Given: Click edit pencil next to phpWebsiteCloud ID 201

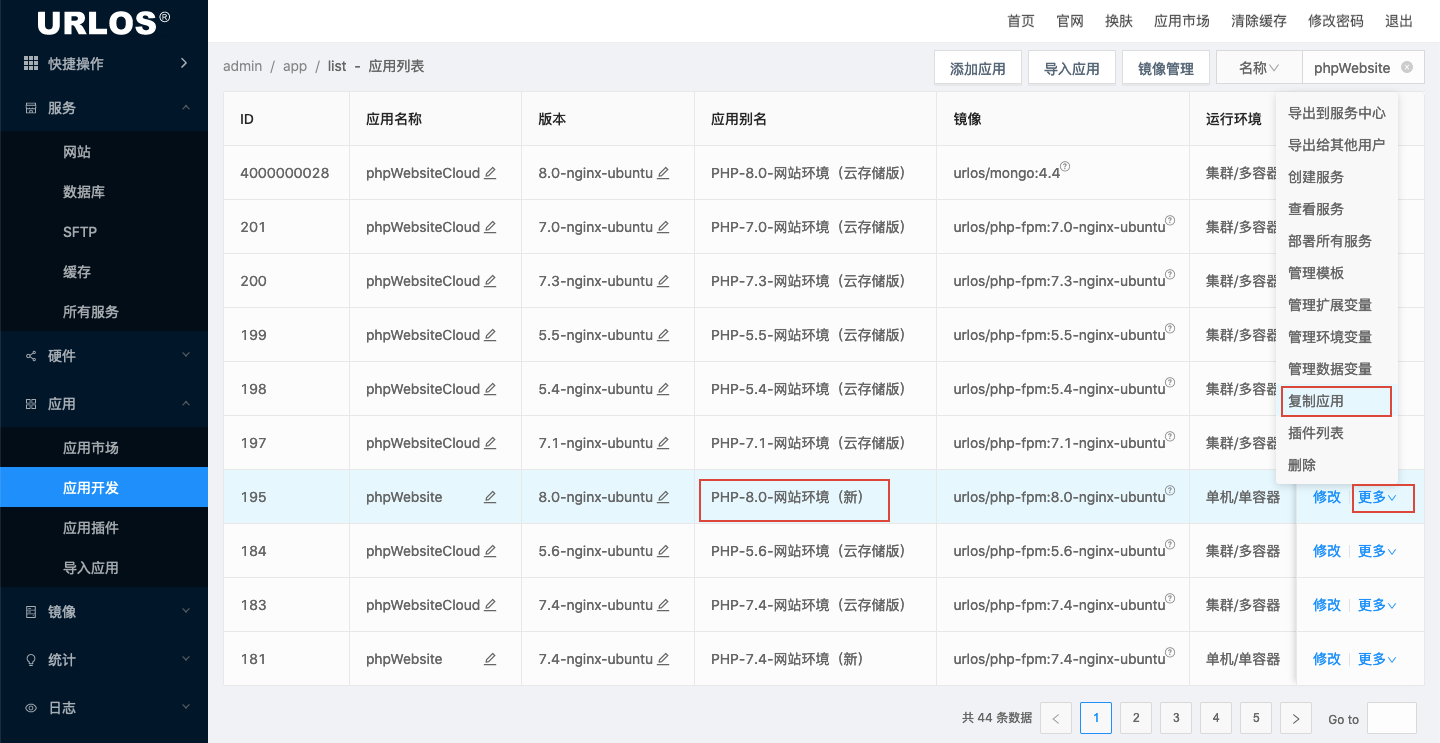Looking at the screenshot, I should tap(490, 227).
